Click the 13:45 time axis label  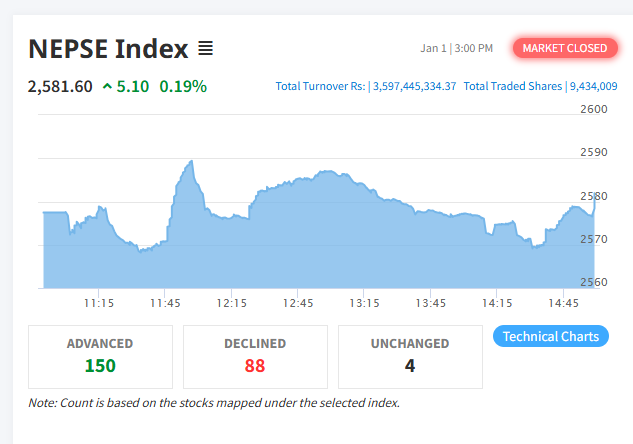point(431,303)
